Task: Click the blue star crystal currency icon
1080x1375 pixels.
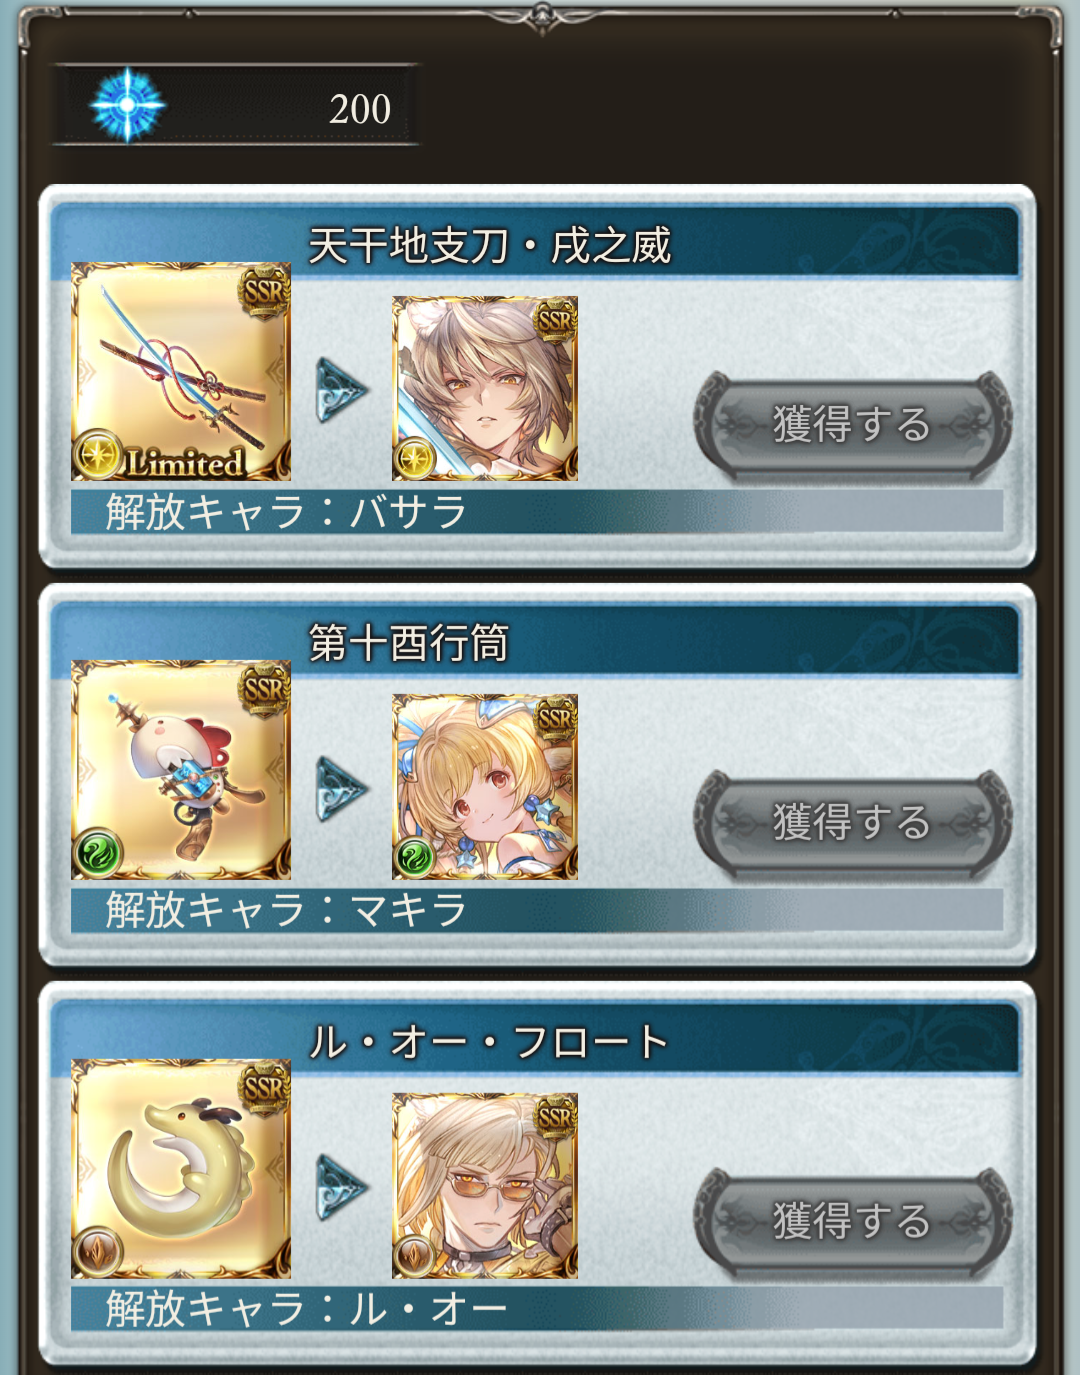Action: click(x=127, y=105)
